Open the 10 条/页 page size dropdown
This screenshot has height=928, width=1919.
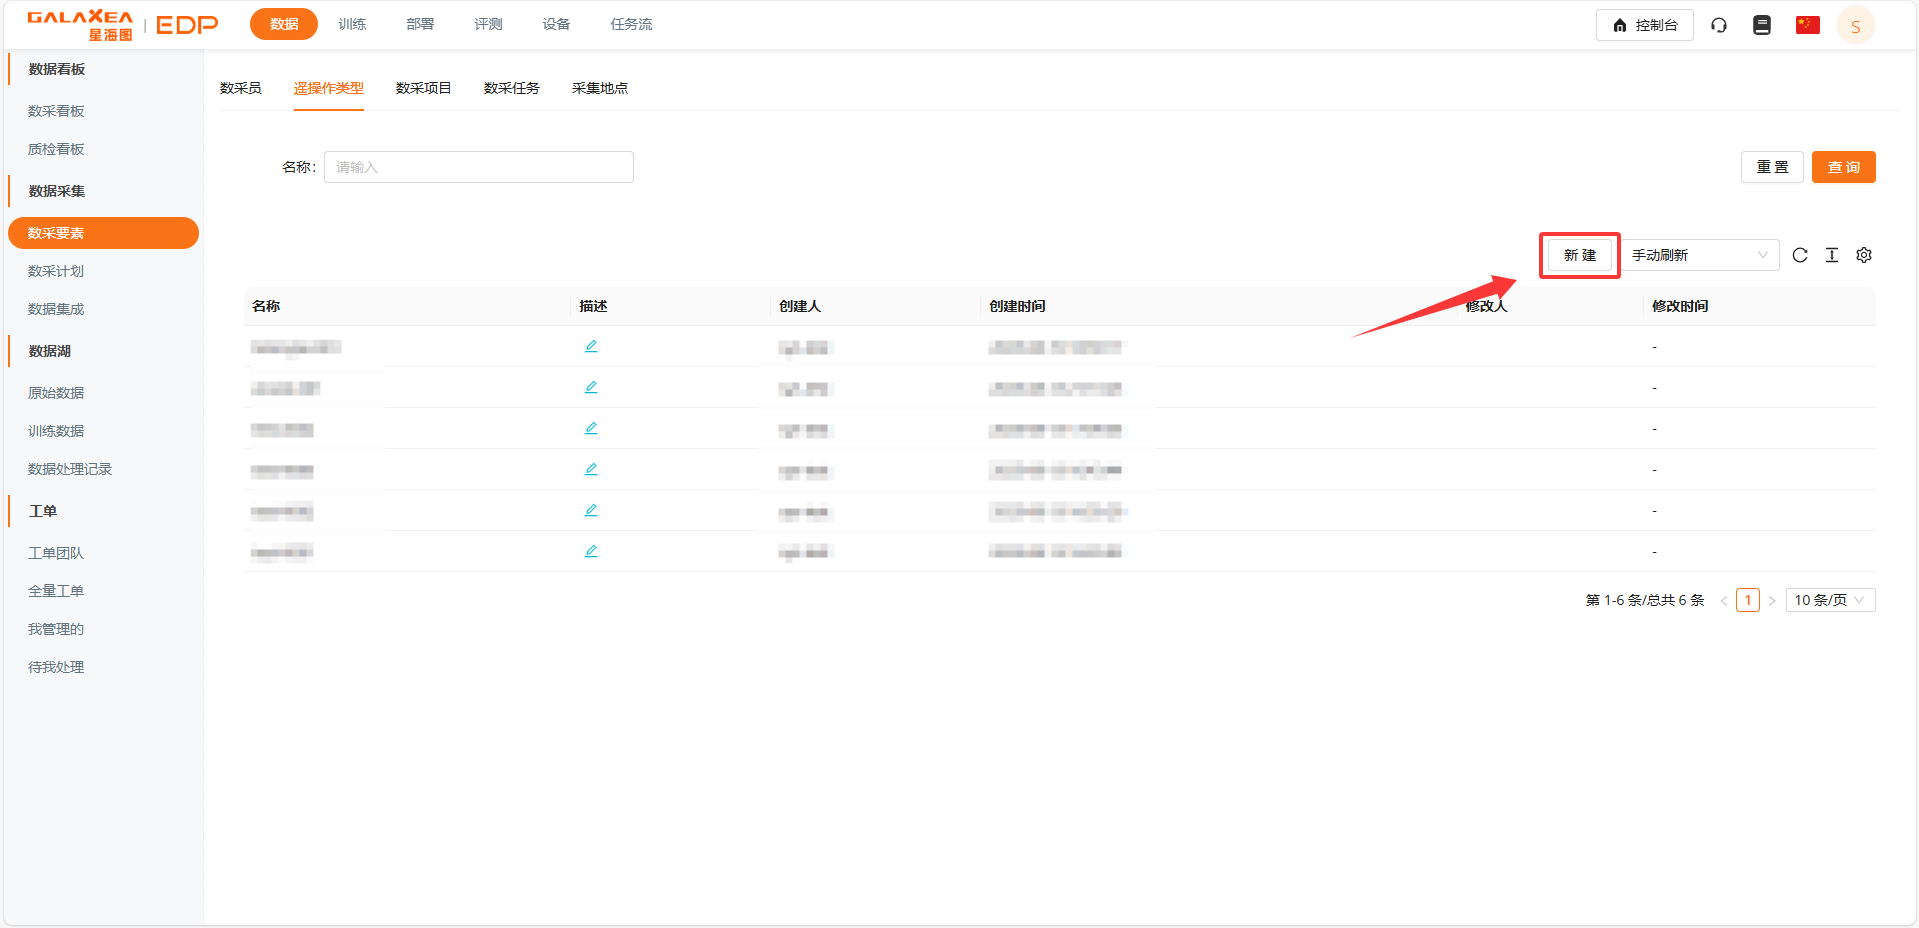pos(1829,600)
